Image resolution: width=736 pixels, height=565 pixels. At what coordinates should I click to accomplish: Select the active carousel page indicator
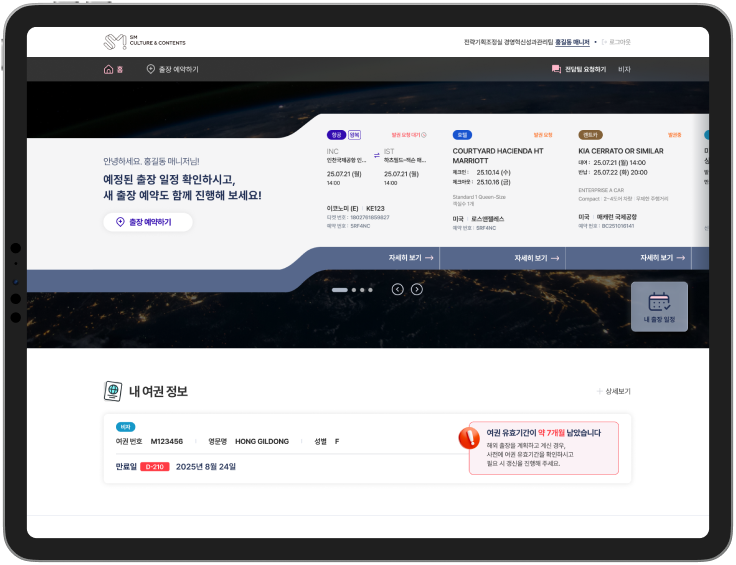pos(340,289)
